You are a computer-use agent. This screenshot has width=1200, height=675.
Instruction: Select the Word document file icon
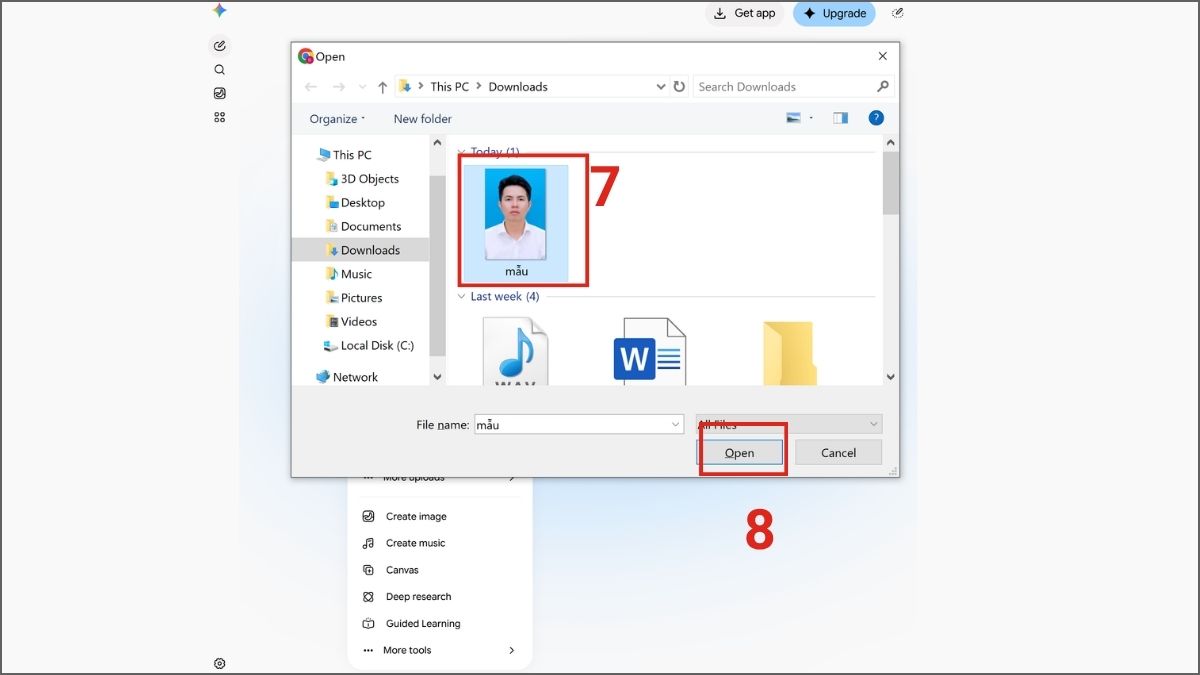click(650, 352)
